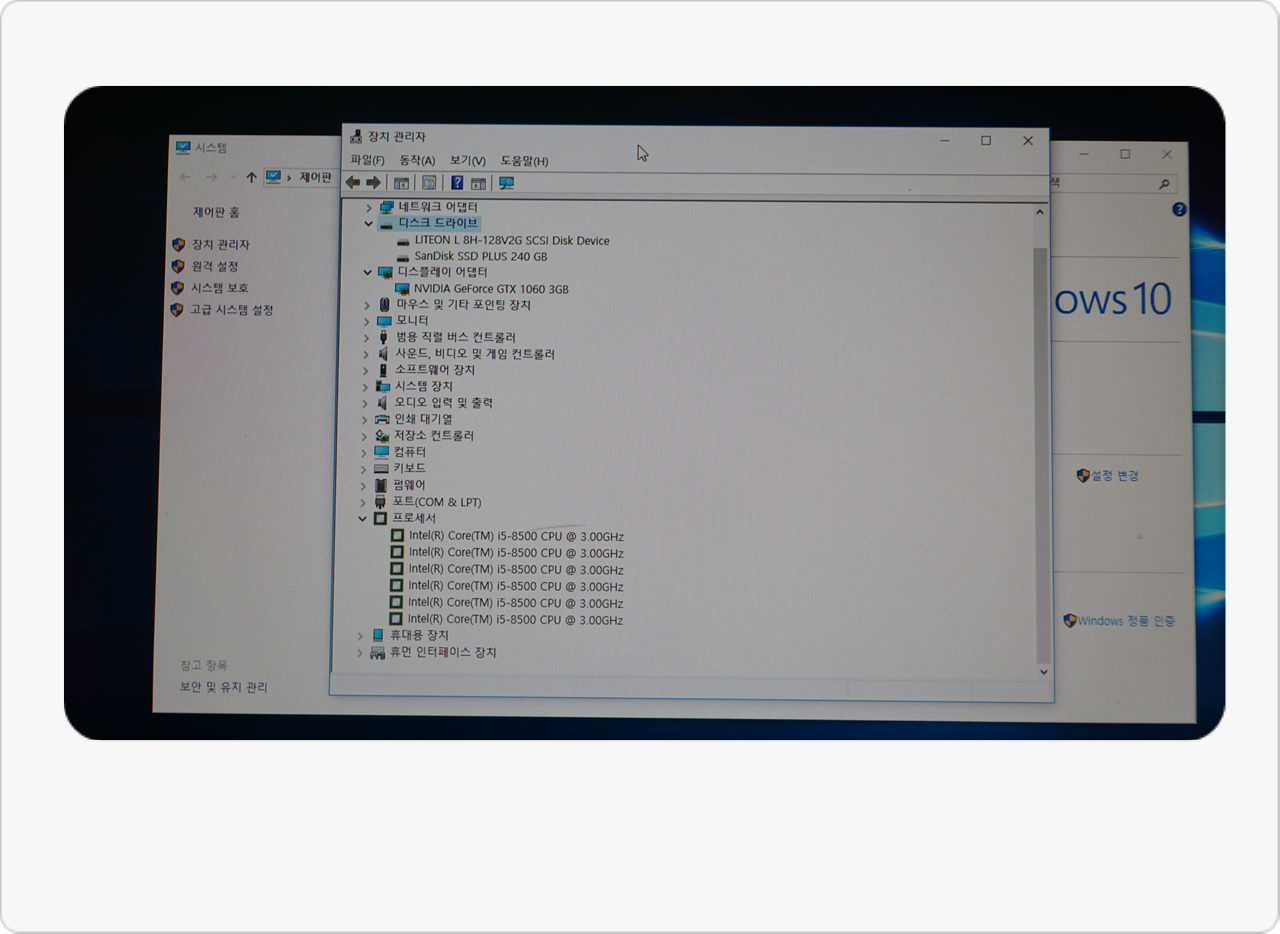Expand the 휴먼 인터페이스 장치 node

pos(360,653)
